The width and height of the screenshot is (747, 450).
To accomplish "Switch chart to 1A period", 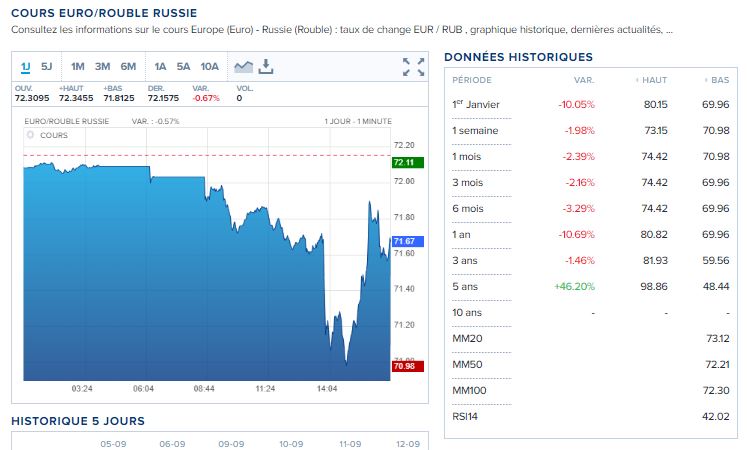I will [x=160, y=67].
